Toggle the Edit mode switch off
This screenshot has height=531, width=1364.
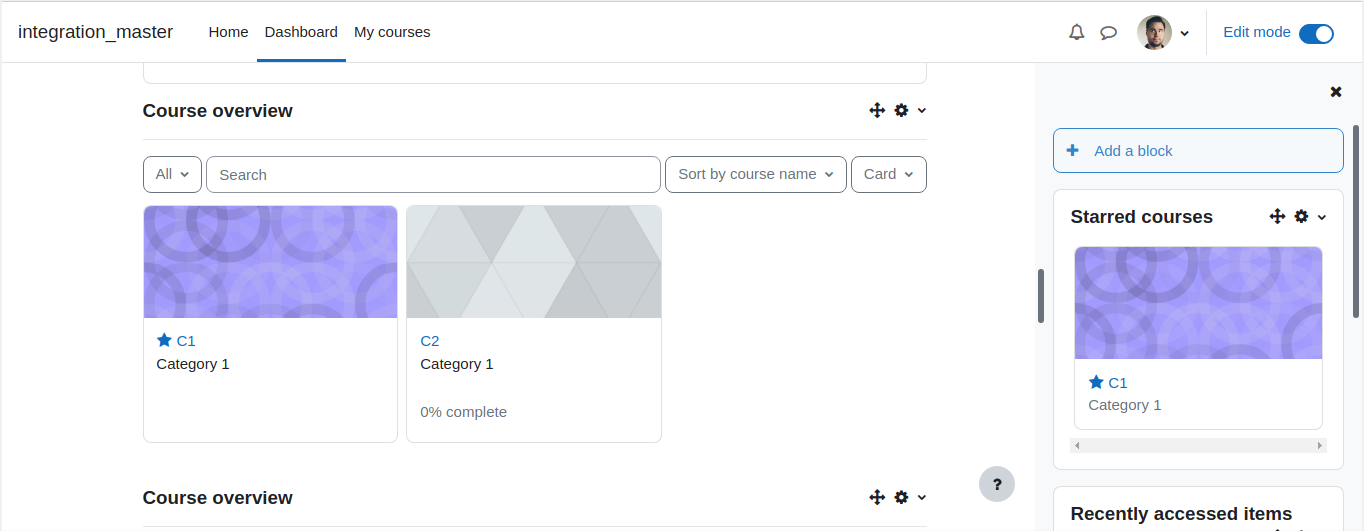(1316, 33)
